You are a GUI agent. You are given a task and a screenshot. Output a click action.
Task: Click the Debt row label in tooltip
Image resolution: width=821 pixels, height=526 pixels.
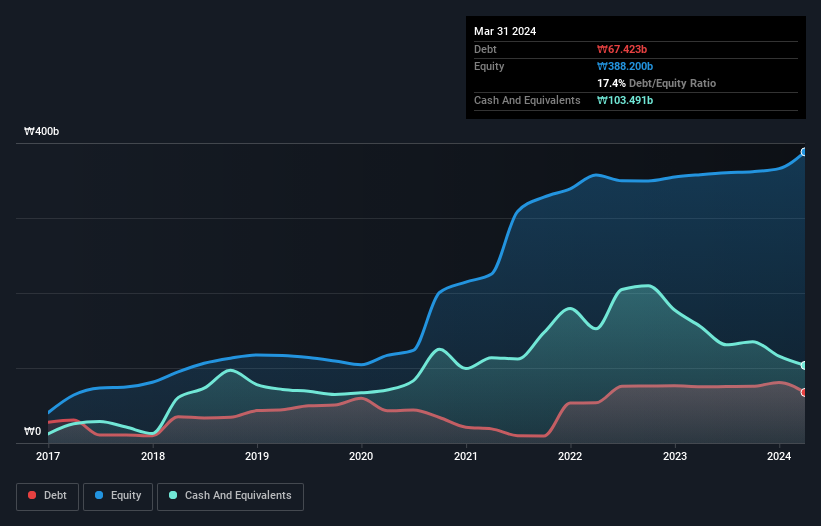[x=485, y=49]
